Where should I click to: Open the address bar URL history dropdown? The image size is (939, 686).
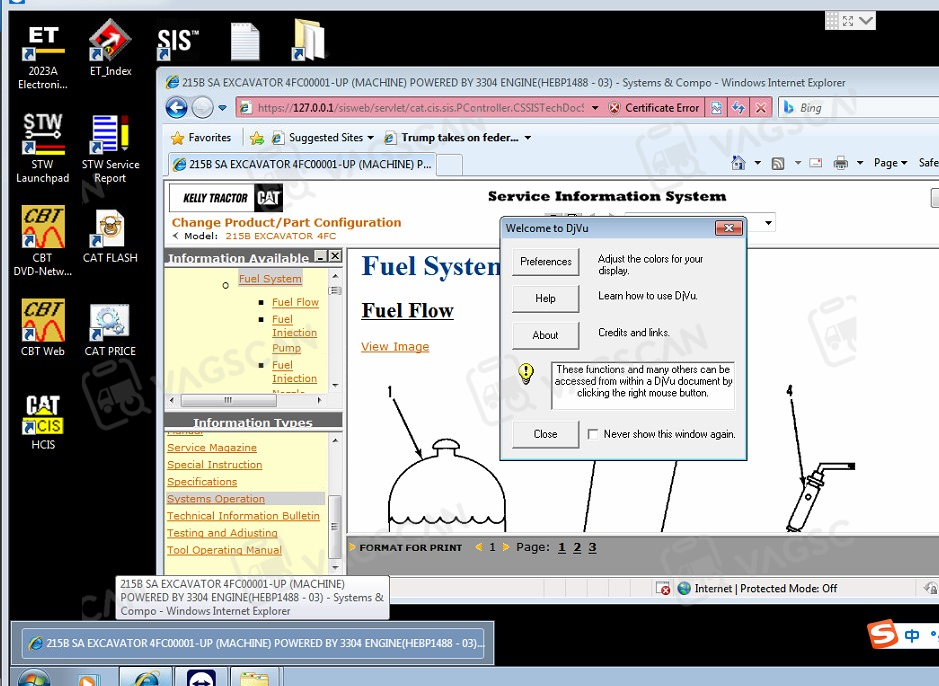595,108
